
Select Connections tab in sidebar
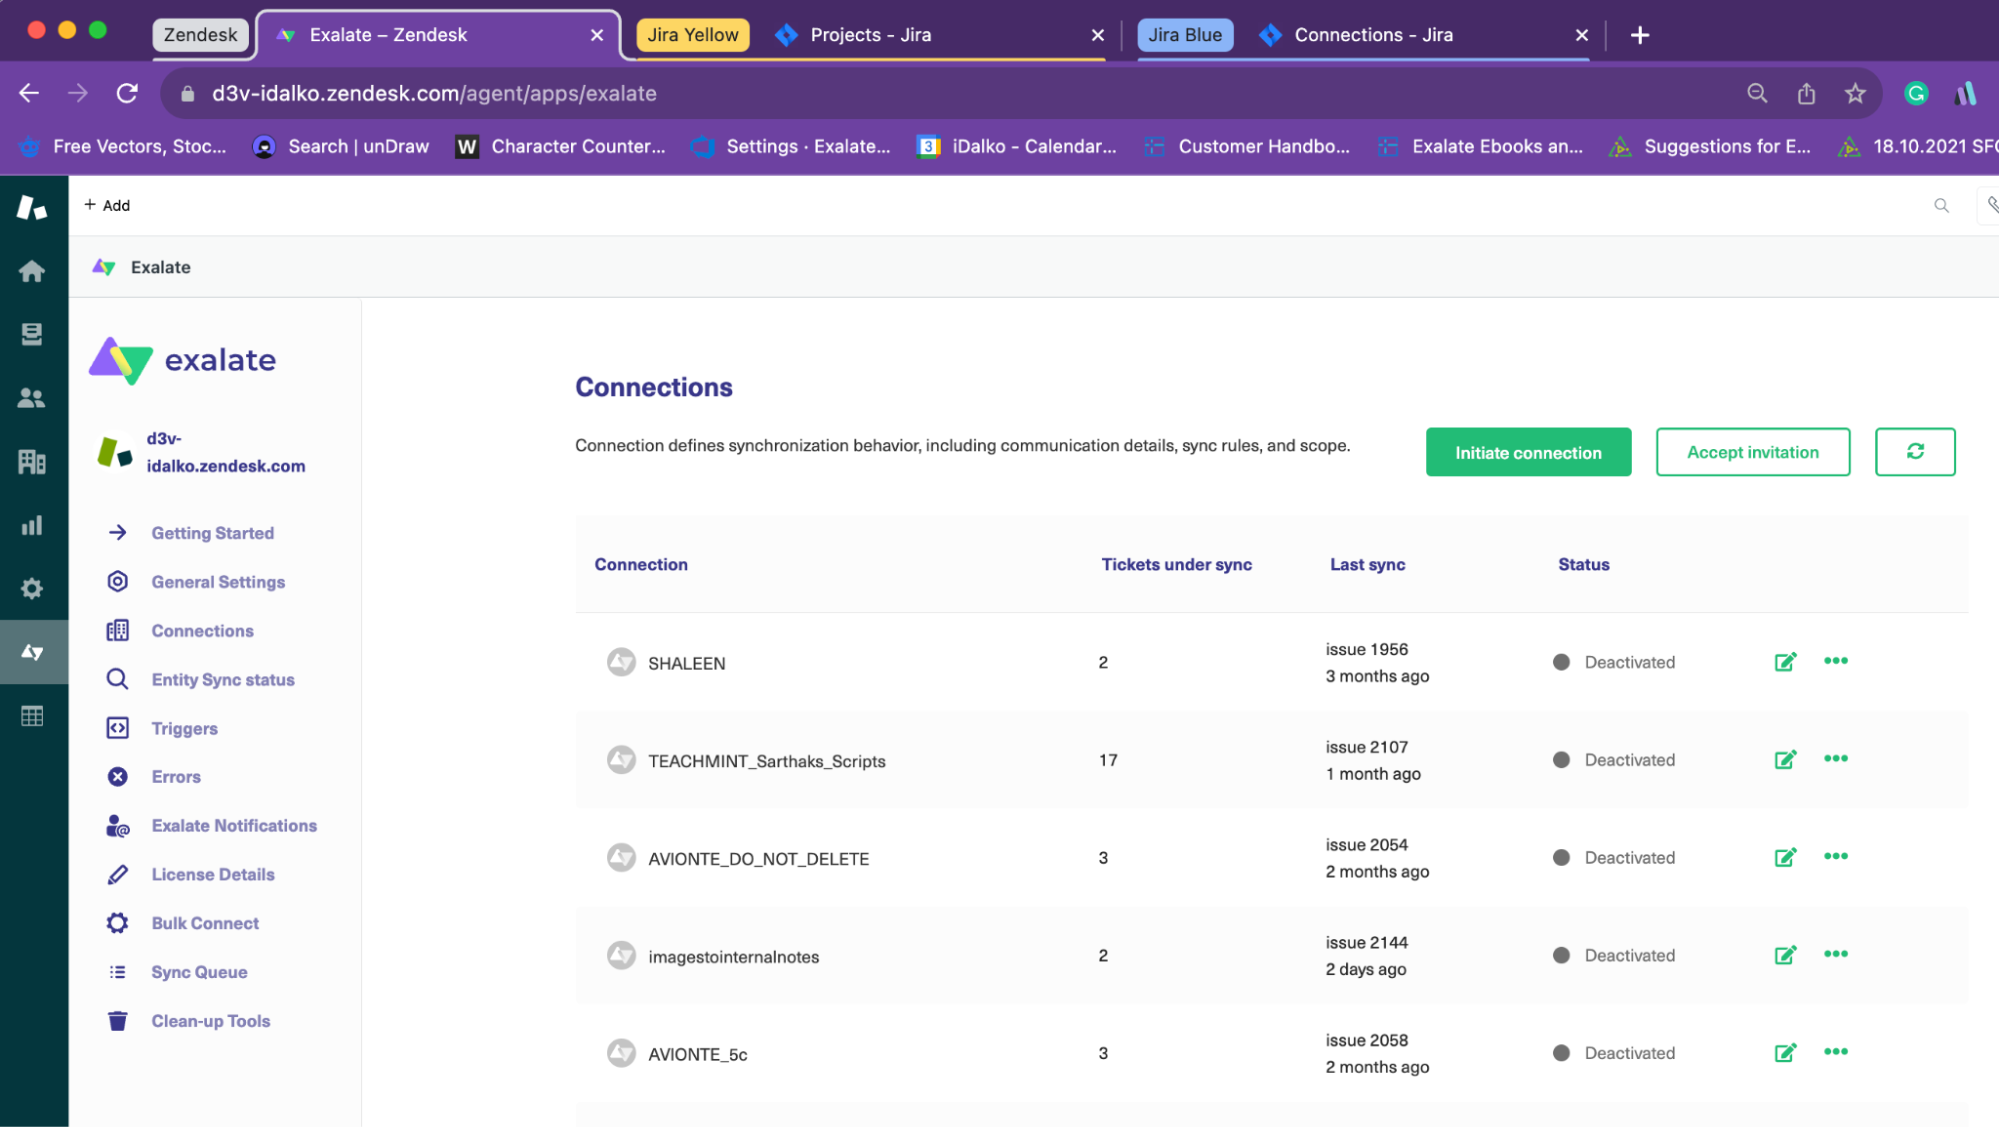(x=202, y=630)
